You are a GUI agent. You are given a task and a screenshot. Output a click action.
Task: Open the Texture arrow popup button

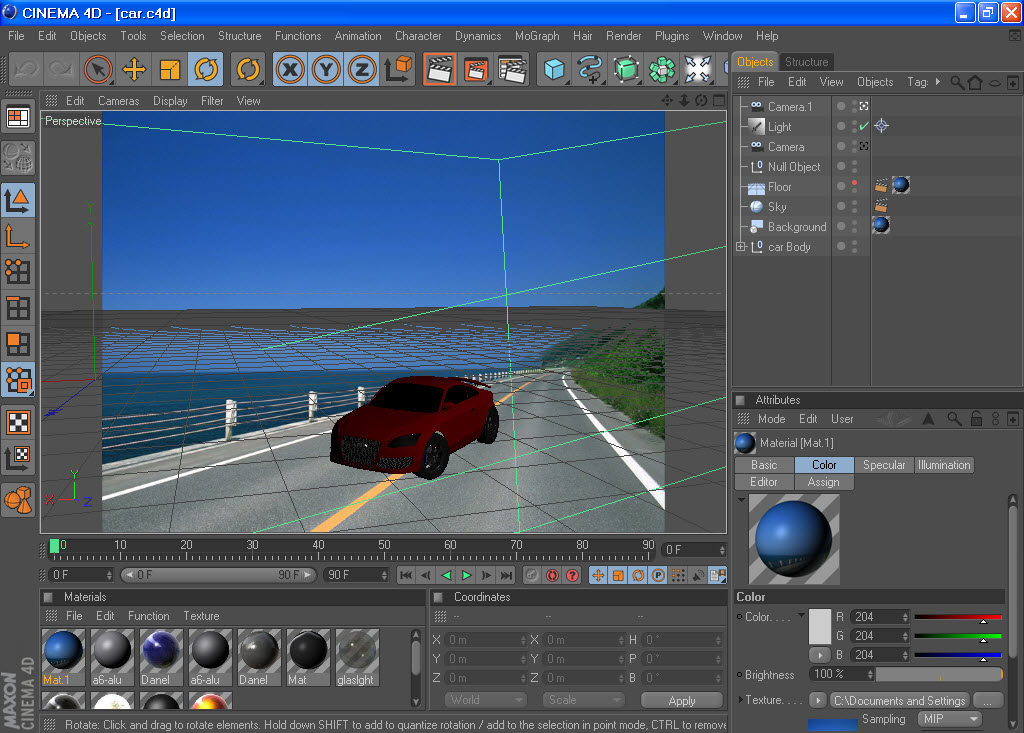point(818,700)
